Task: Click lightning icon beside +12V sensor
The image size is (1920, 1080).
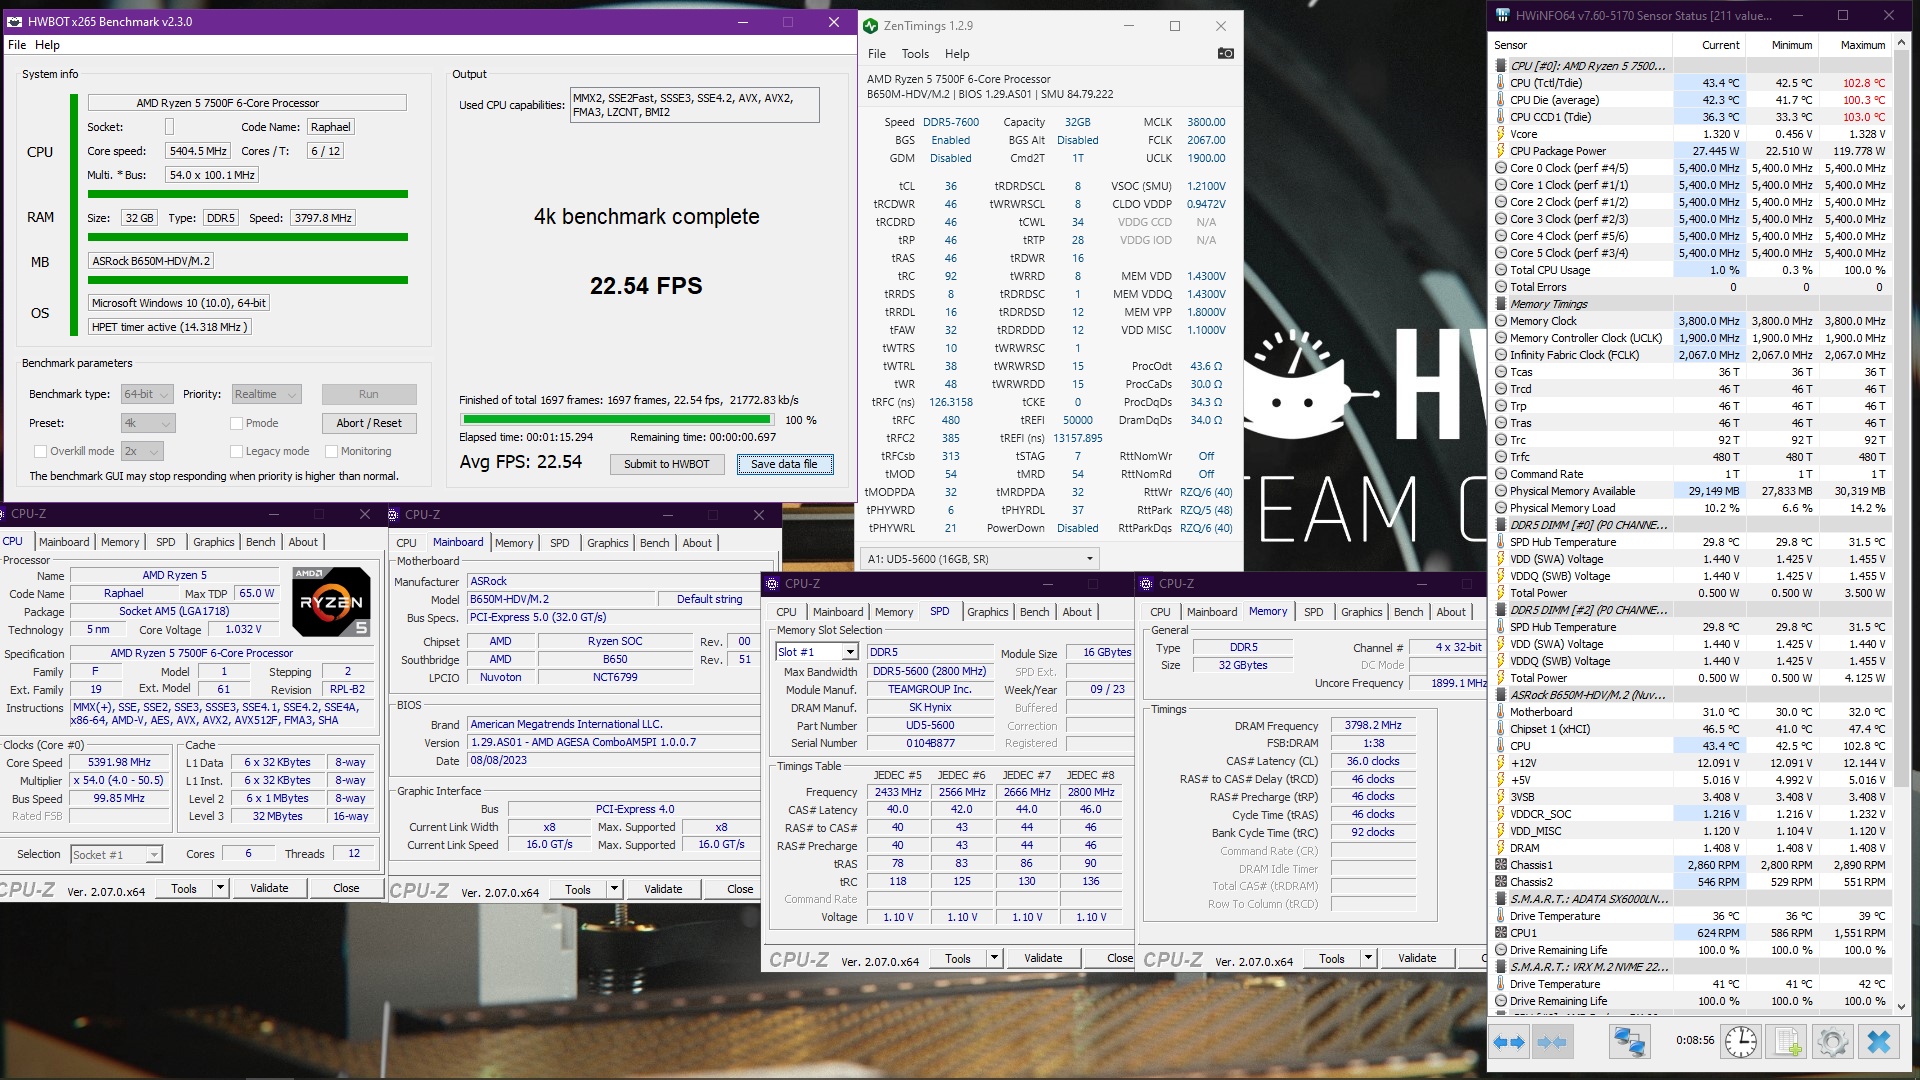Action: pyautogui.click(x=1501, y=763)
